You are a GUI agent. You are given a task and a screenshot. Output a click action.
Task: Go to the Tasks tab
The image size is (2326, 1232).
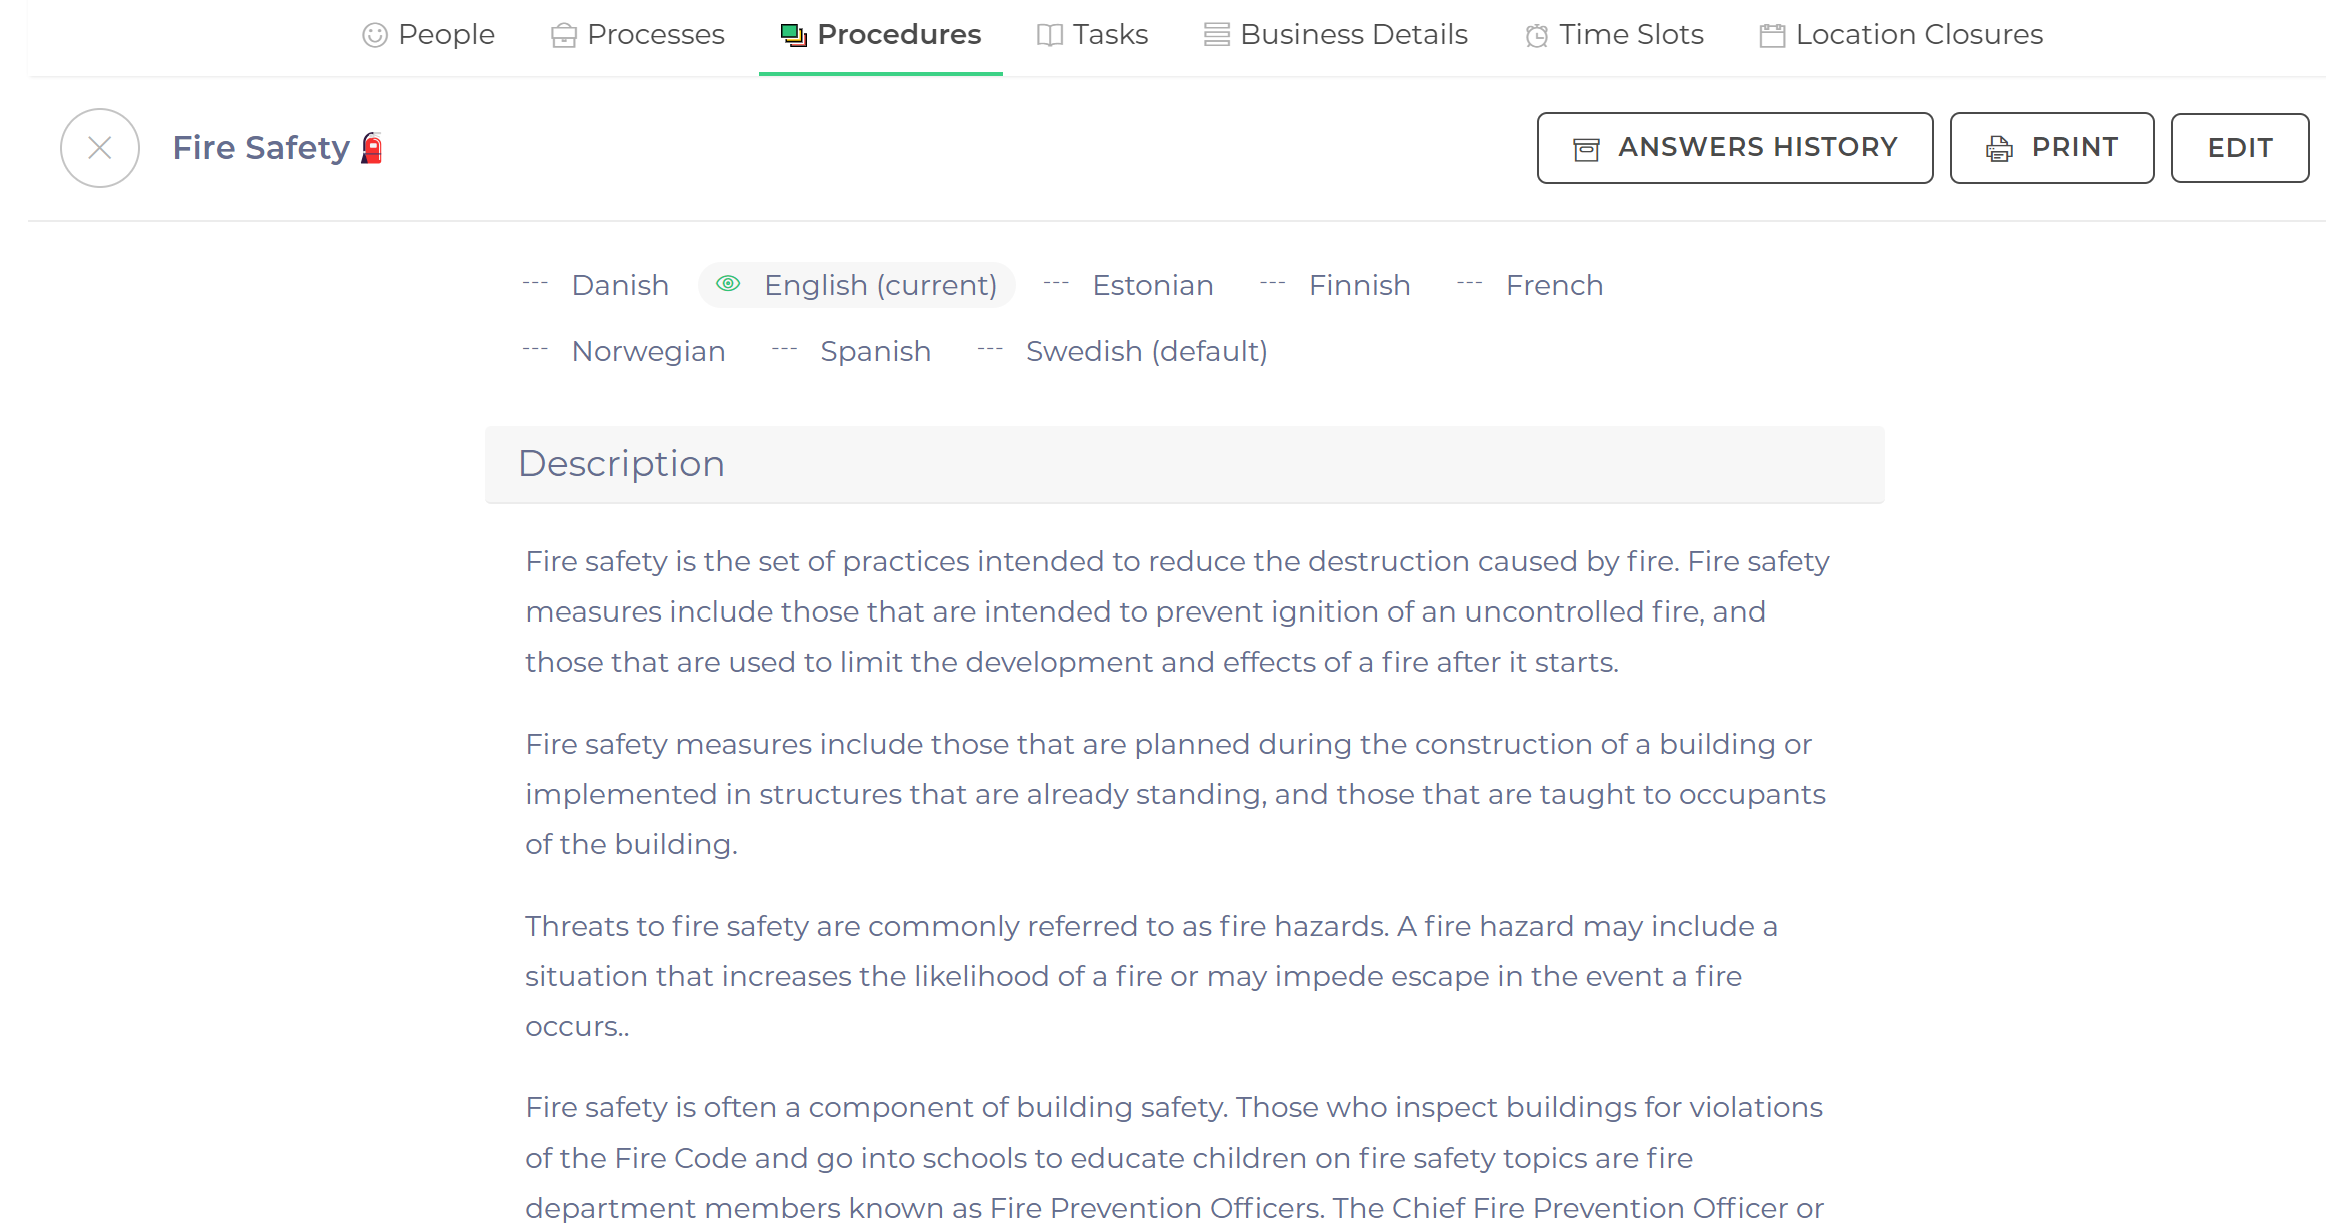click(x=1093, y=35)
